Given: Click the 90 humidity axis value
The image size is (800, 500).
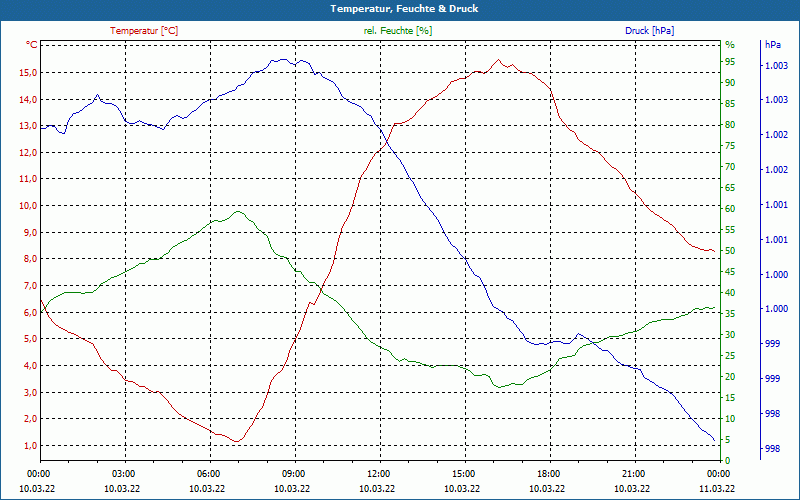Looking at the screenshot, I should tap(730, 83).
